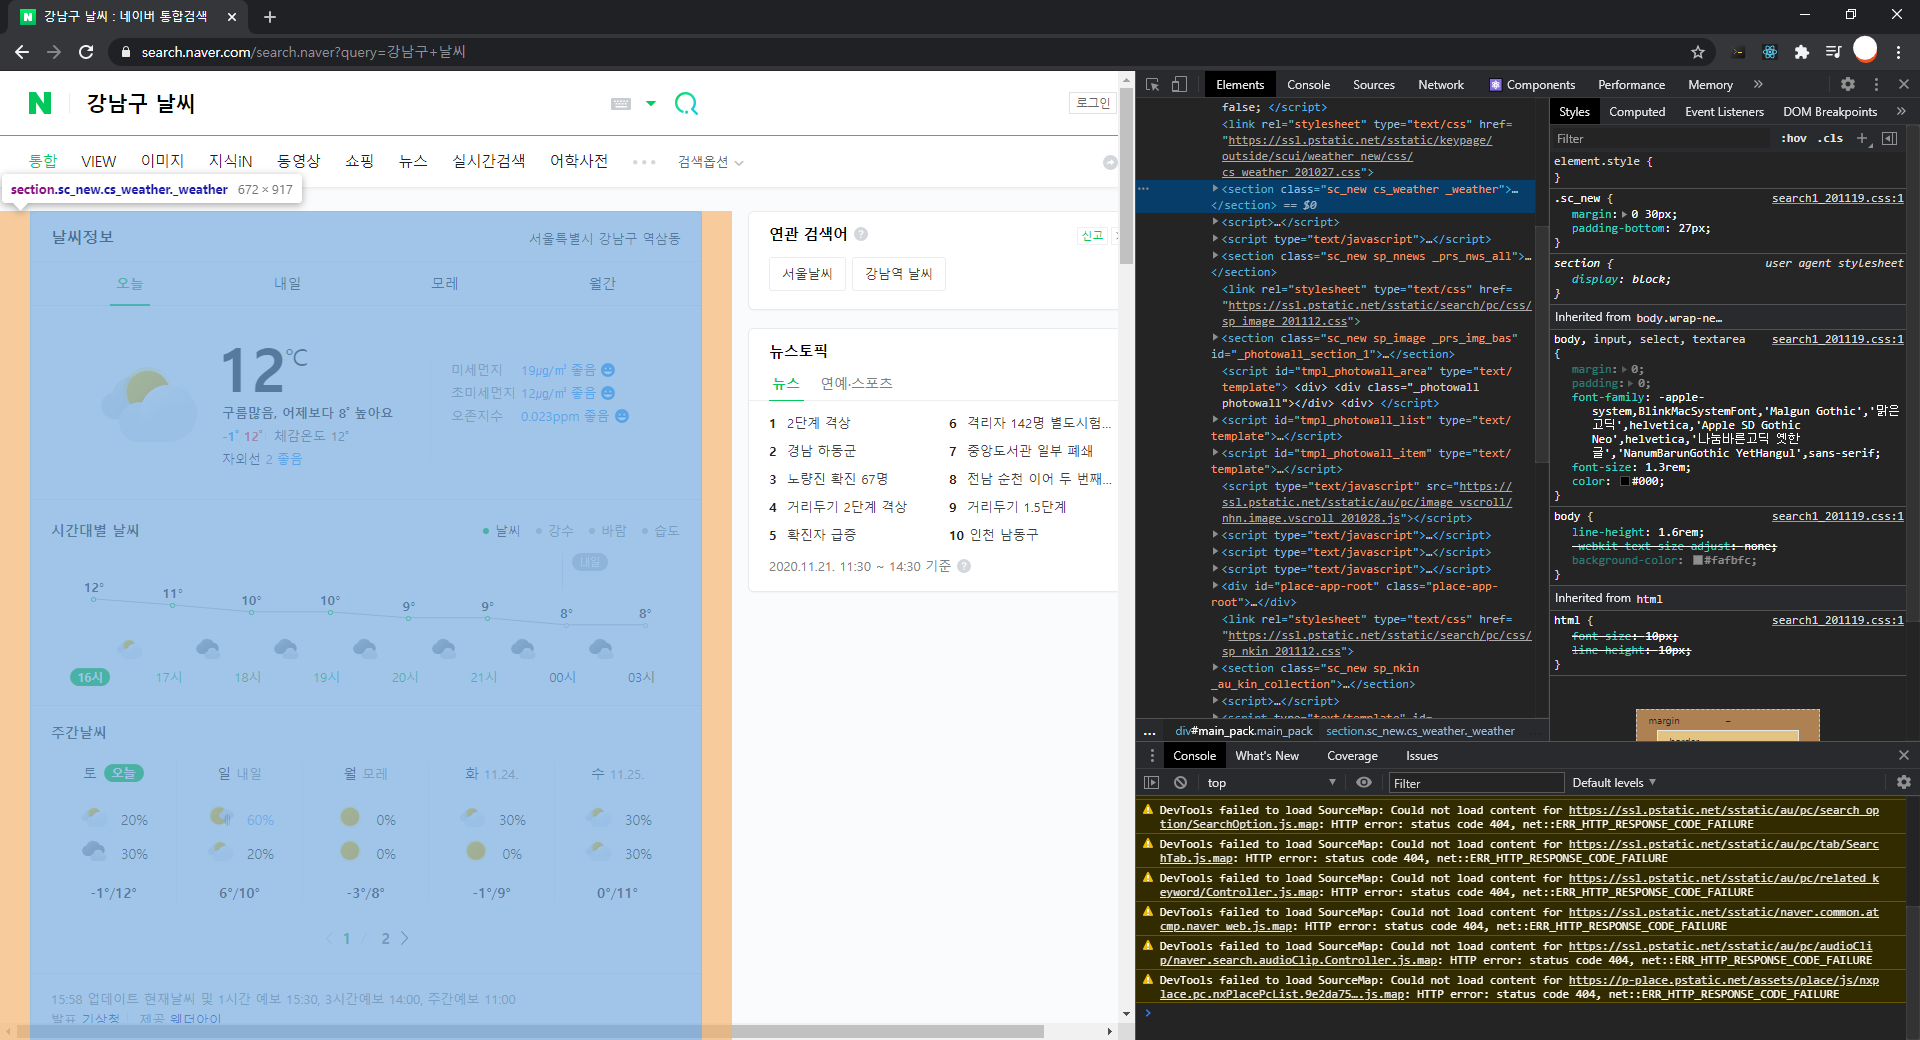Open news topic 노량진 확진 67명

837,479
